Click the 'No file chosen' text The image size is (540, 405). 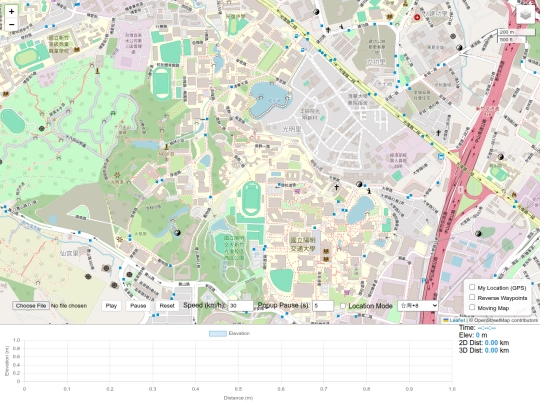(69, 306)
